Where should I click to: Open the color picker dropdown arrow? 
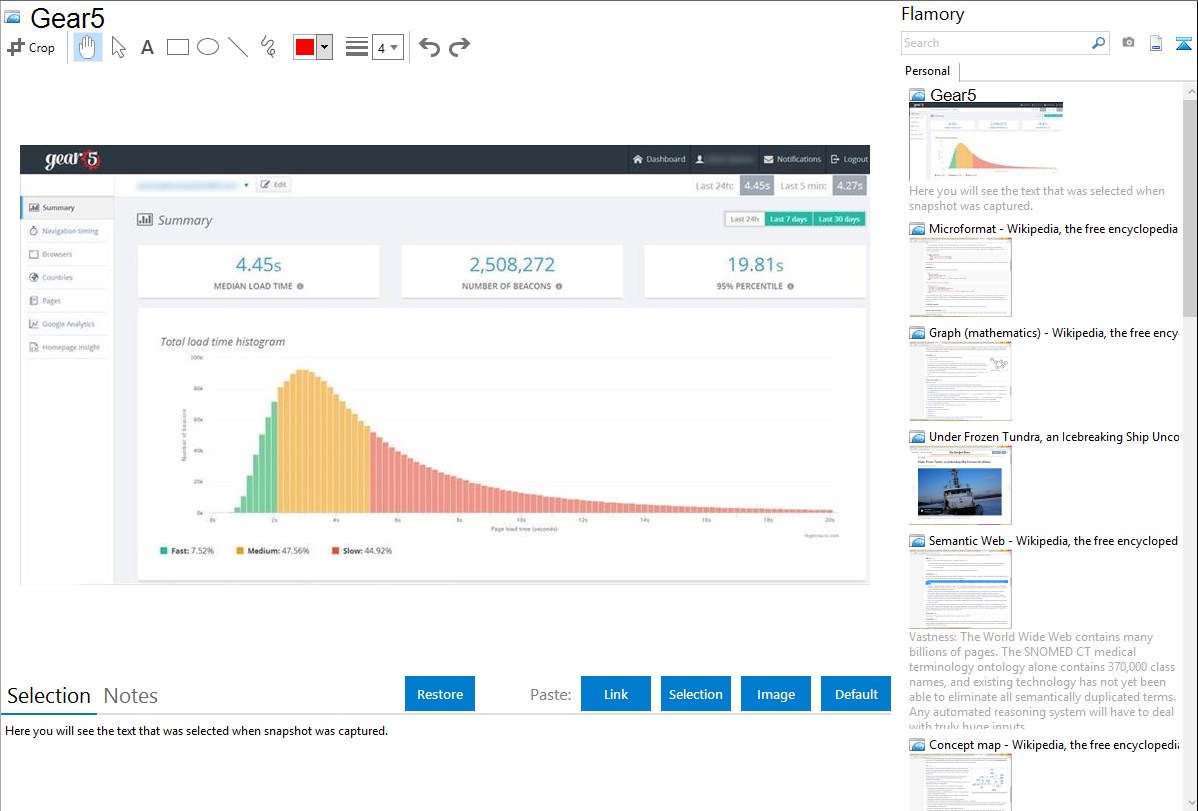(x=325, y=47)
